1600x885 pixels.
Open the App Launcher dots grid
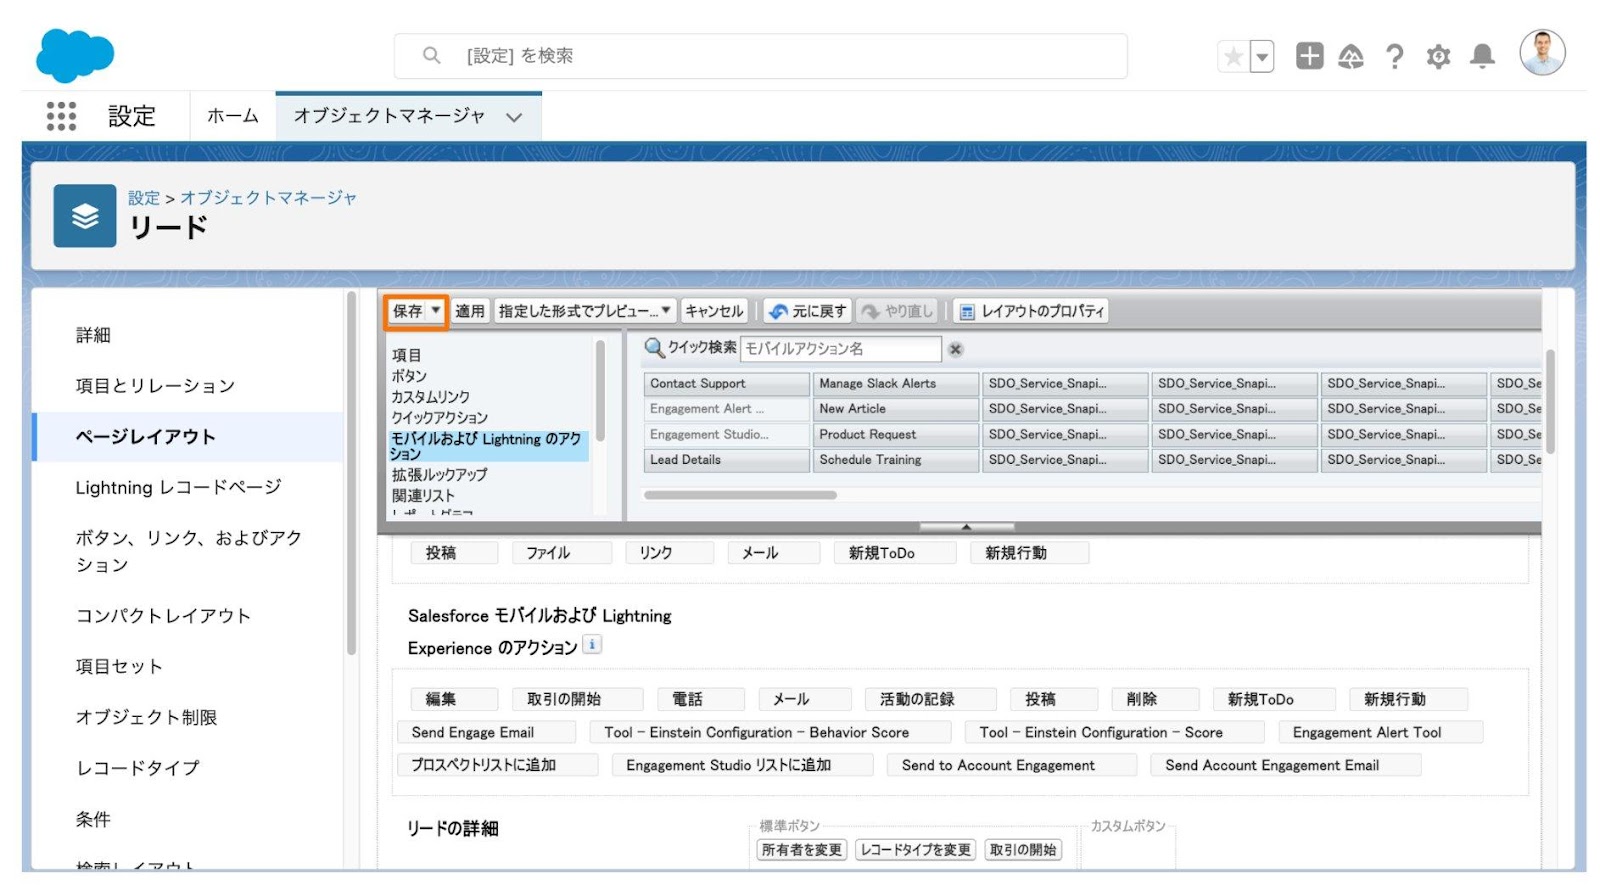coord(61,116)
